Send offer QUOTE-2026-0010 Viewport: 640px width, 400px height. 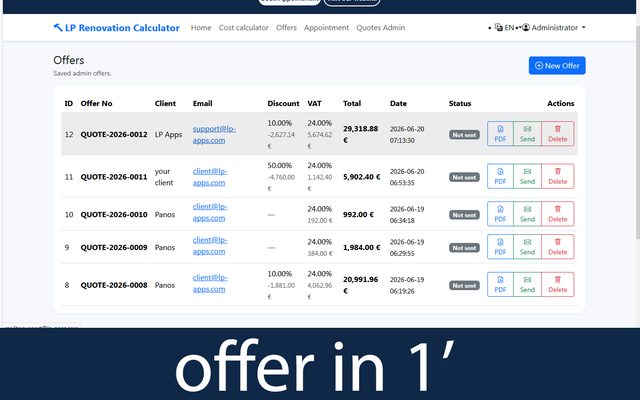[527, 214]
